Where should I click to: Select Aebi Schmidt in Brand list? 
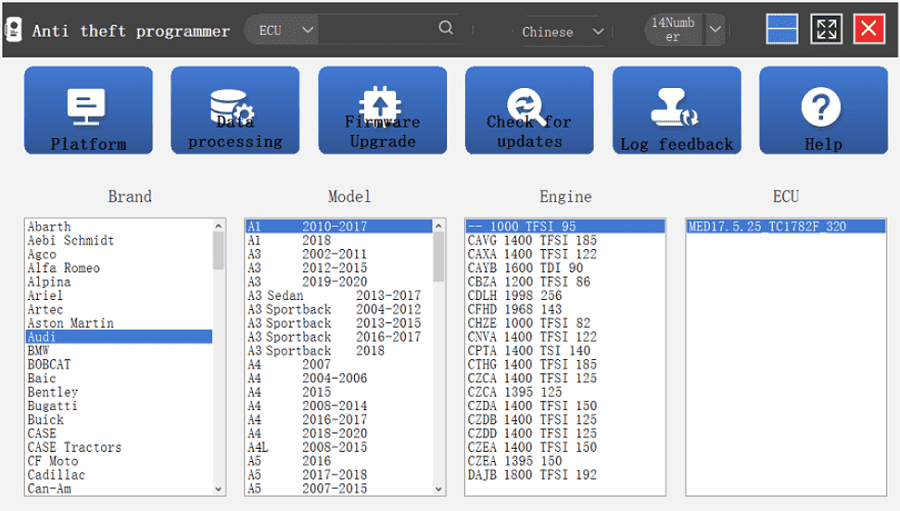(x=119, y=241)
